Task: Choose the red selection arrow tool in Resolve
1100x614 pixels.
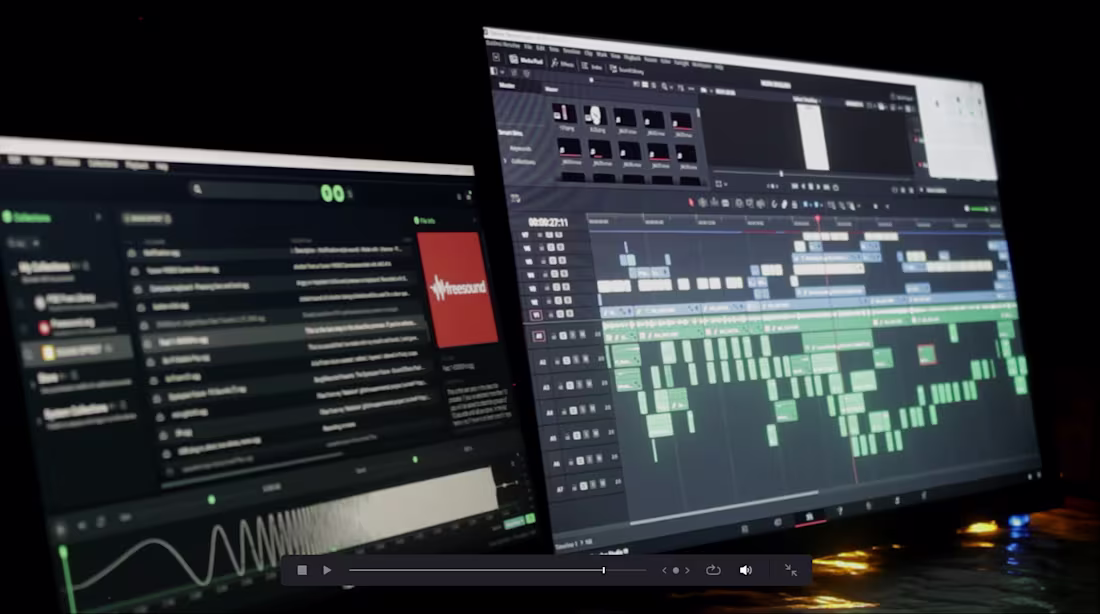Action: coord(691,203)
